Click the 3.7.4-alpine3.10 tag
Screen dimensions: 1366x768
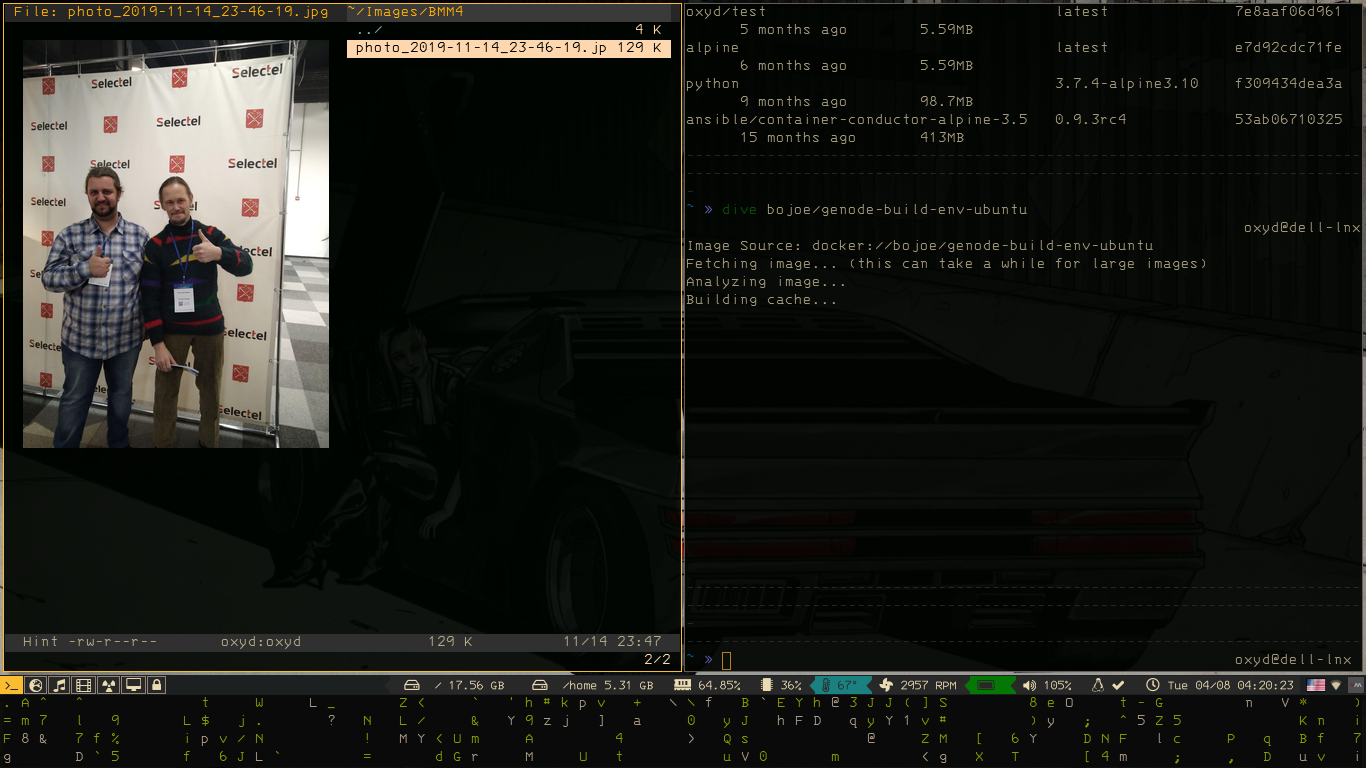1127,84
